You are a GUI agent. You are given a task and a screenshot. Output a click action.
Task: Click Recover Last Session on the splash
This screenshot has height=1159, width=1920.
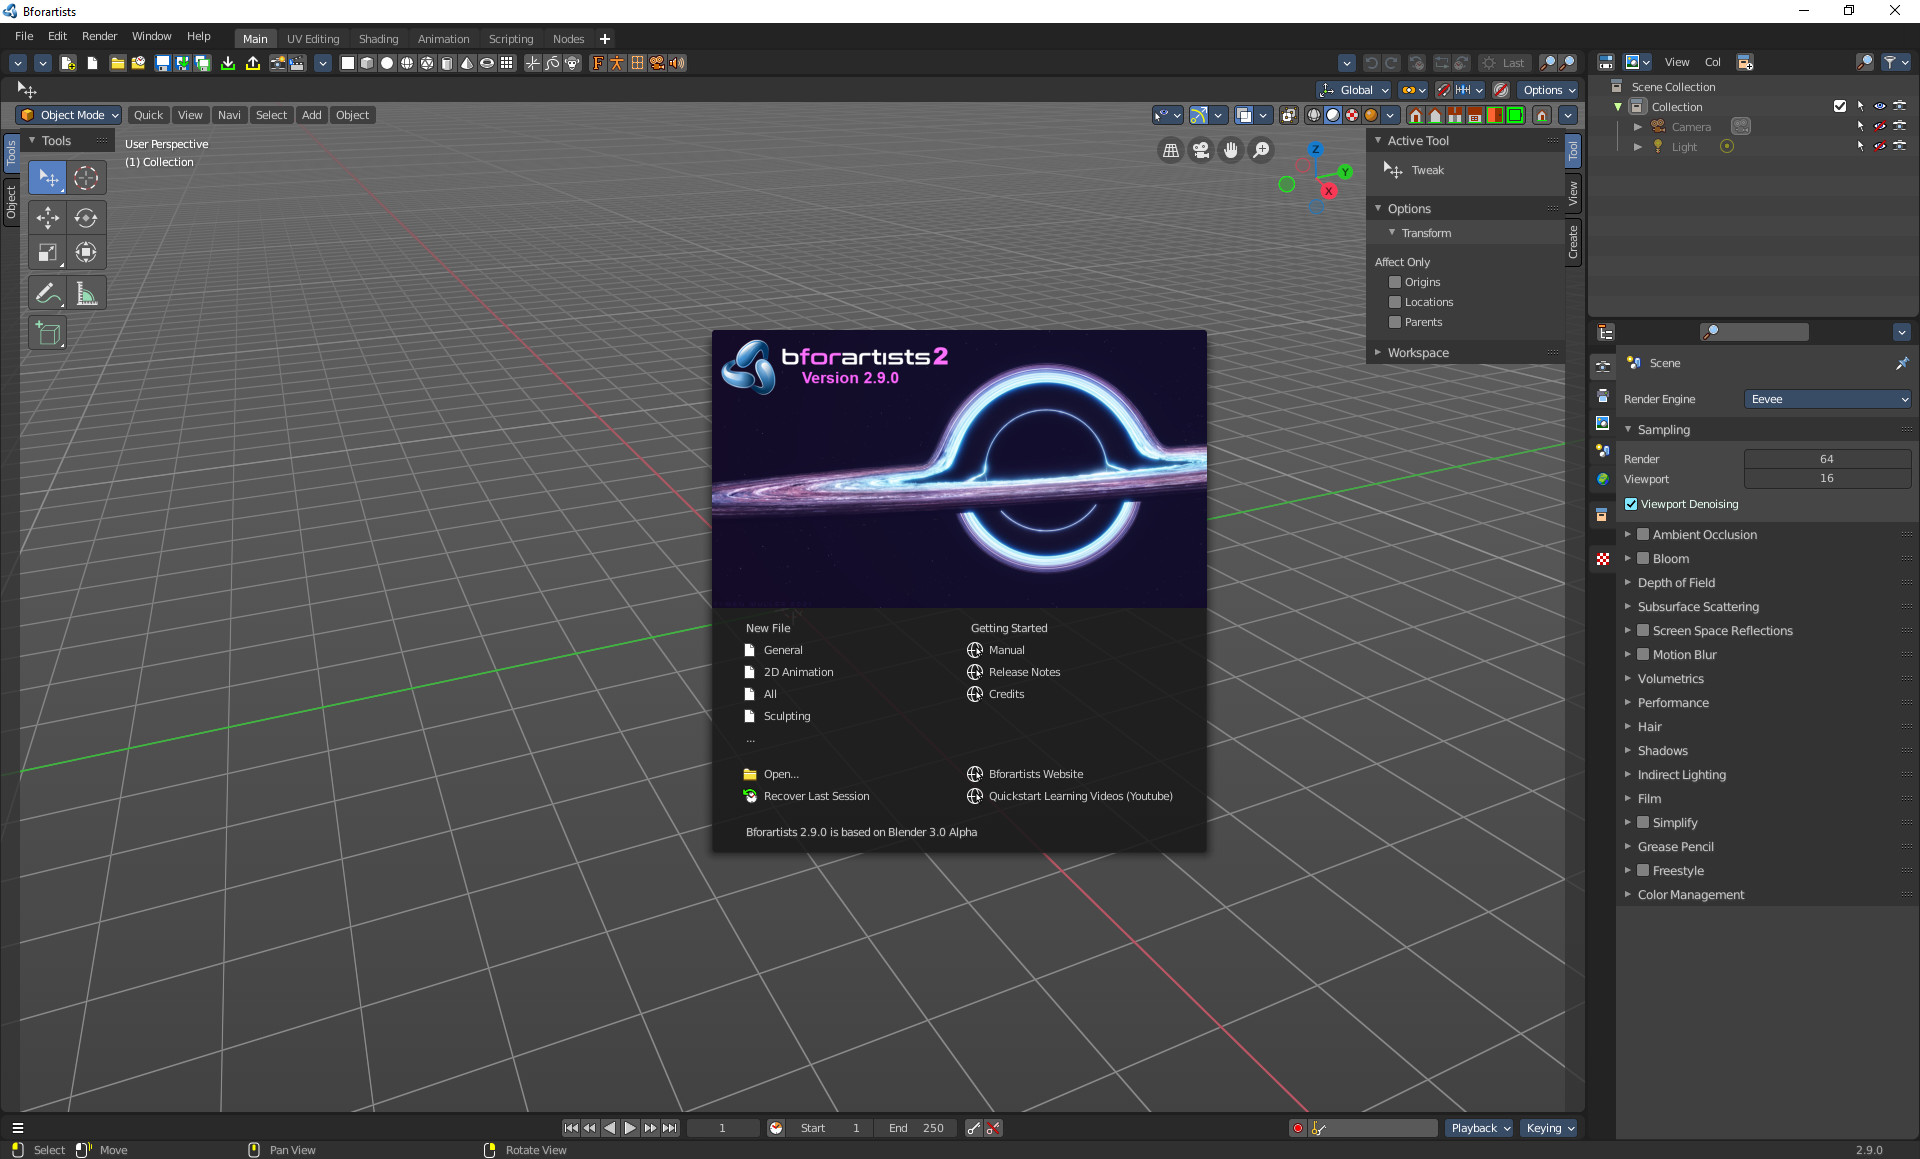coord(816,795)
